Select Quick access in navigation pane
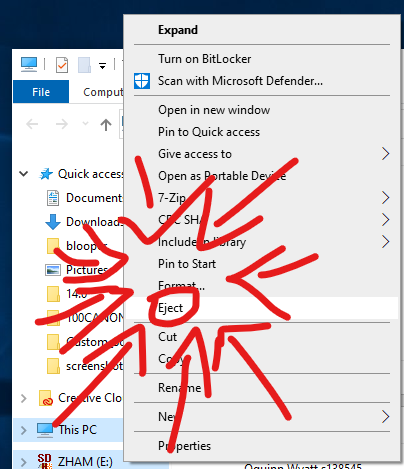Screen dimensions: 404x469 [x=90, y=174]
